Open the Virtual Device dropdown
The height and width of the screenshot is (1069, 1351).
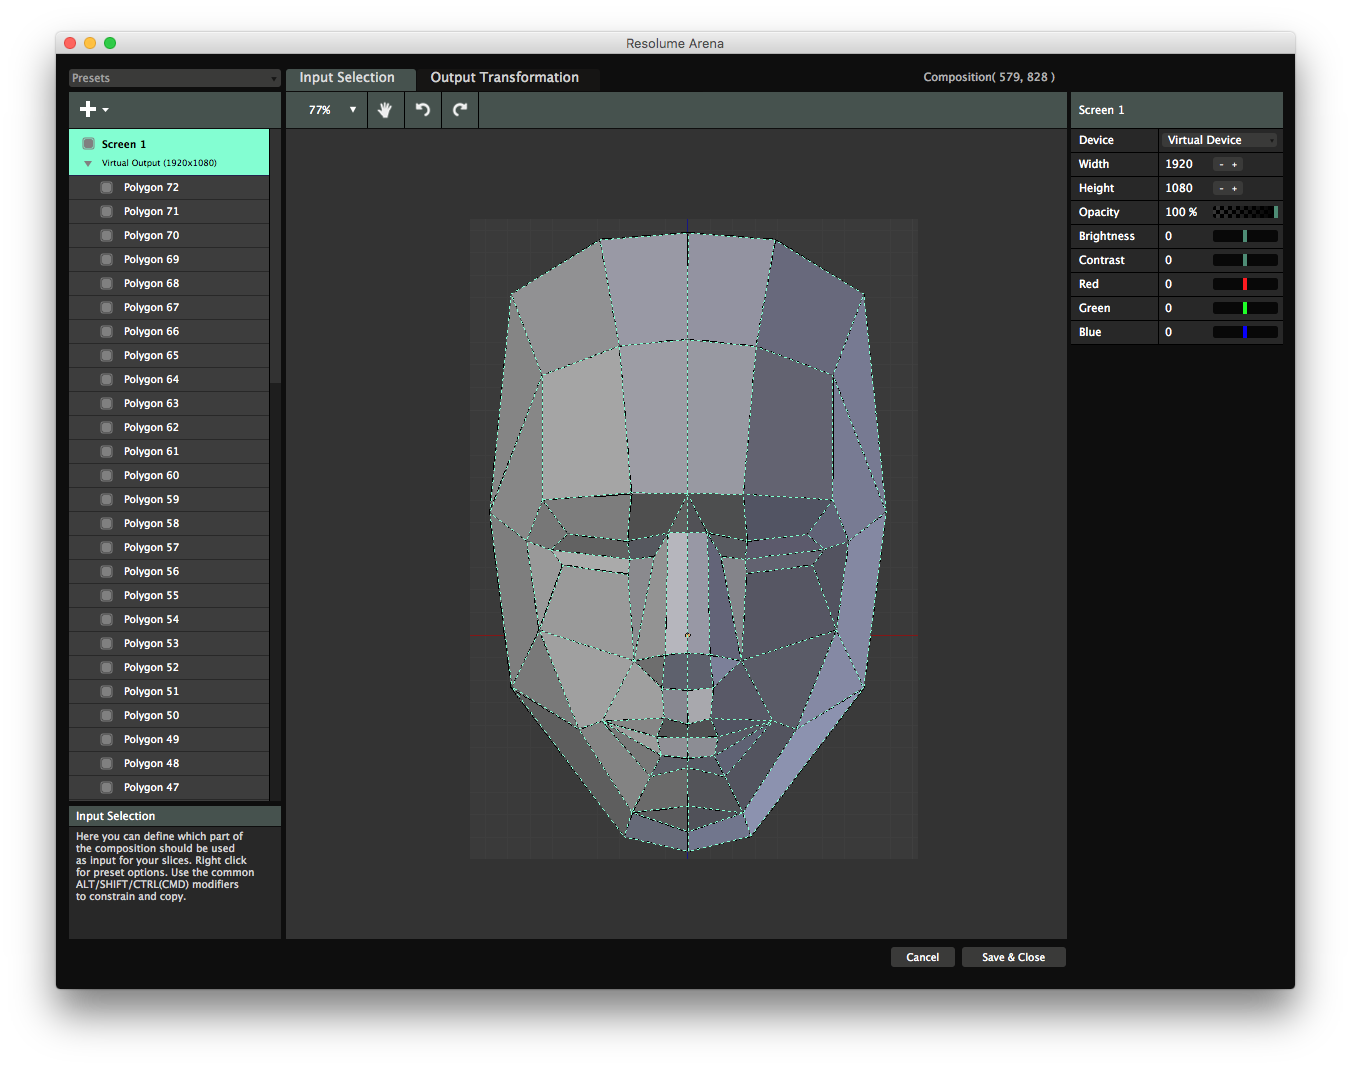pos(1220,141)
